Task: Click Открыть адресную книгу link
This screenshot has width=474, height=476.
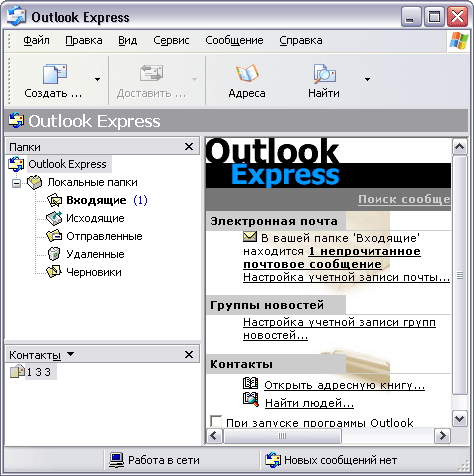Action: 345,385
